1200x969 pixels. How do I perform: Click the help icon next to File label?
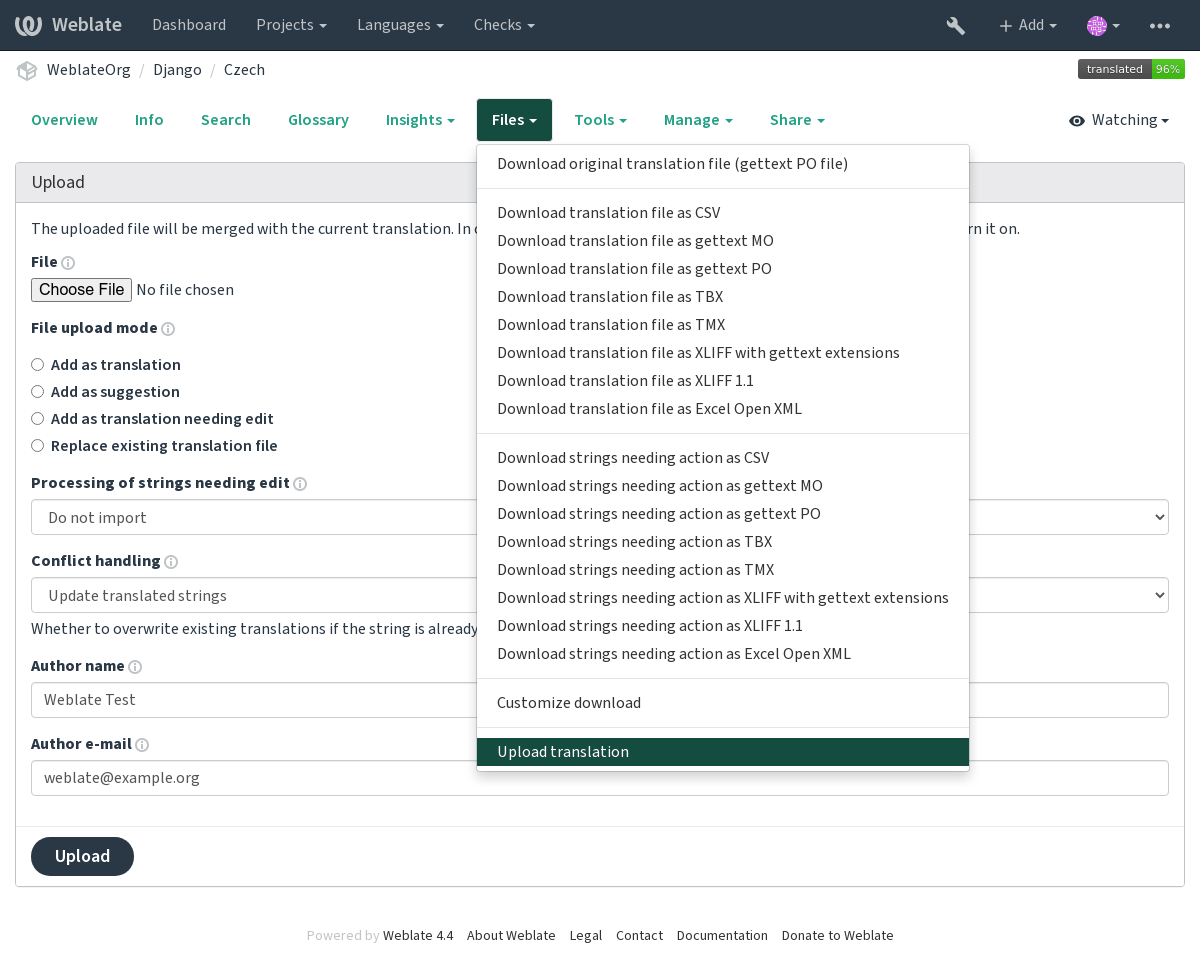(68, 263)
